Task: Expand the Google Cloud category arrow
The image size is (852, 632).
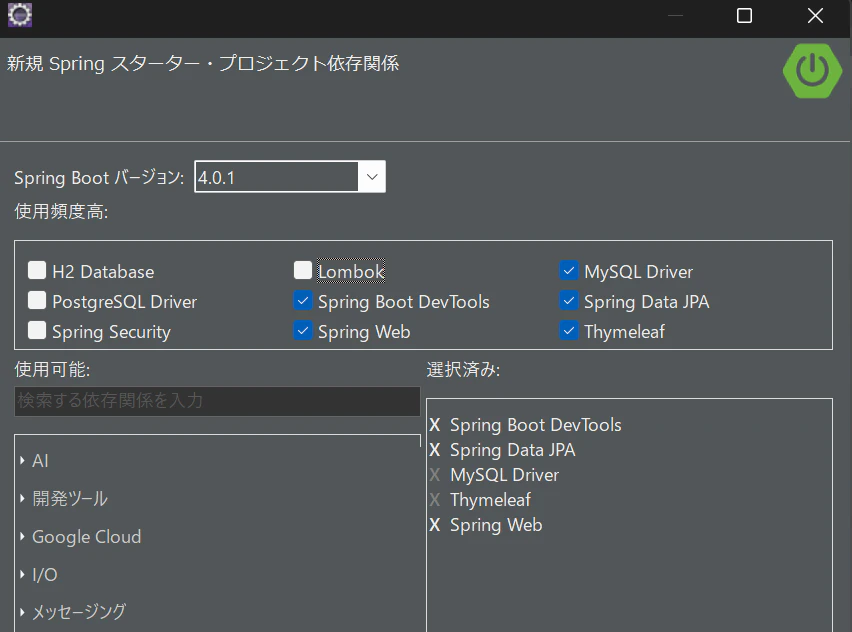Action: (x=22, y=536)
